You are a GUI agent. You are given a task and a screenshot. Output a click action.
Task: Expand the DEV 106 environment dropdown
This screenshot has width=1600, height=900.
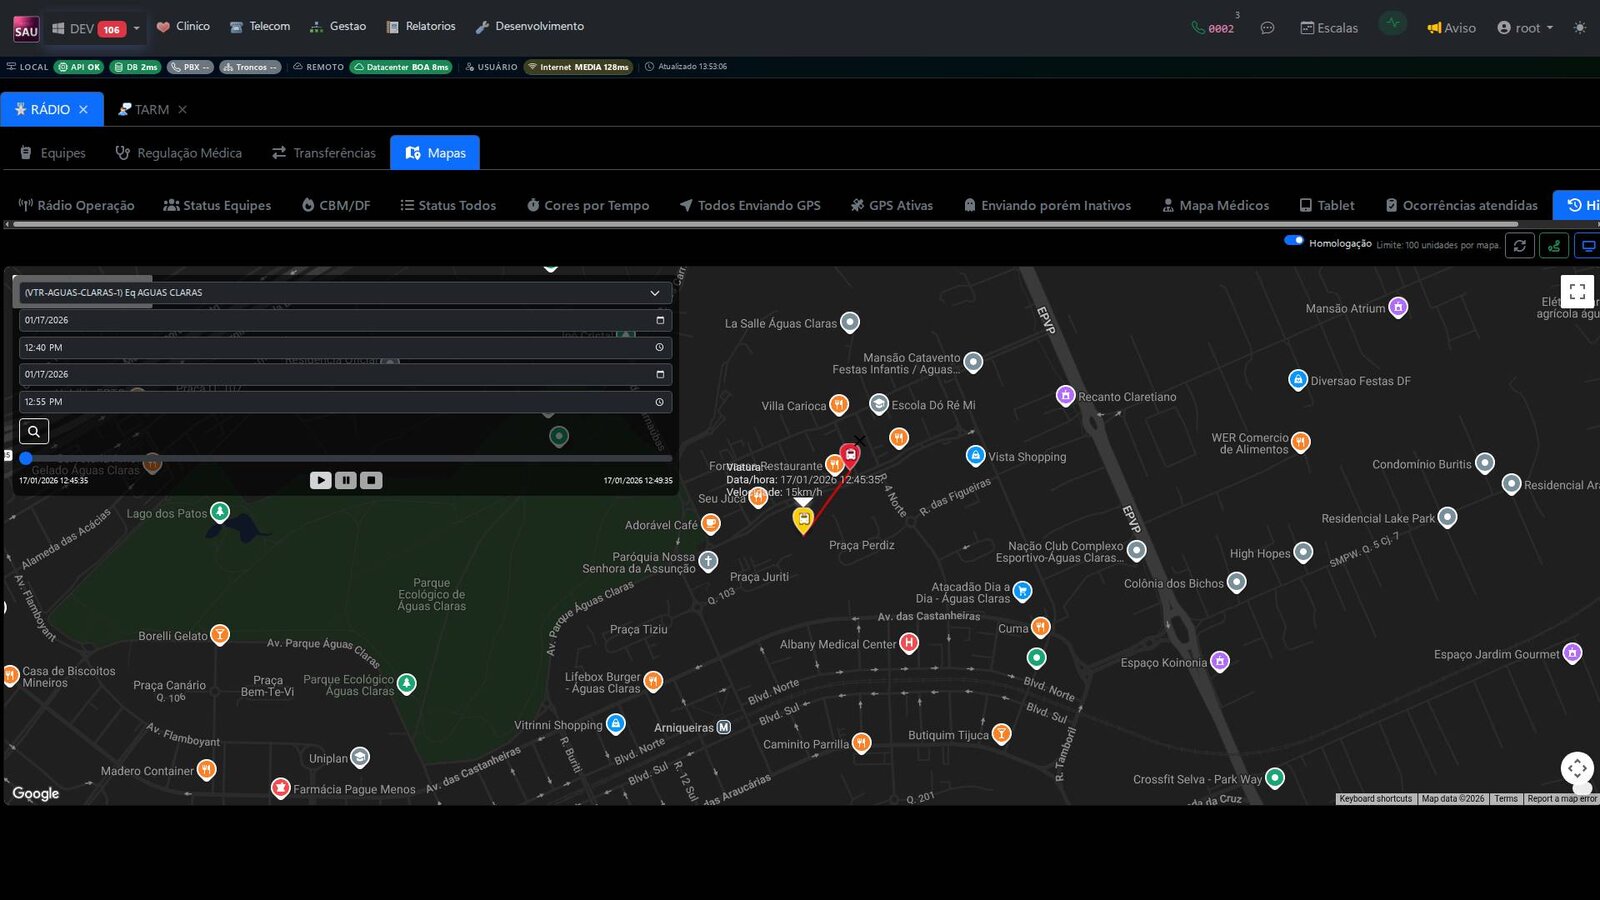click(96, 29)
